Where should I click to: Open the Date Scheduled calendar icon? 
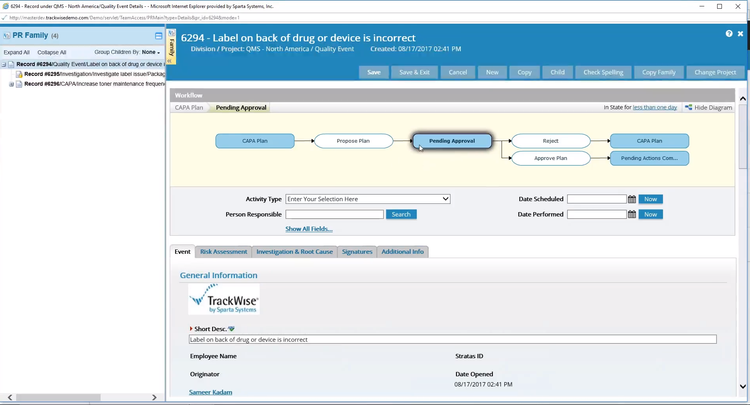[632, 199]
